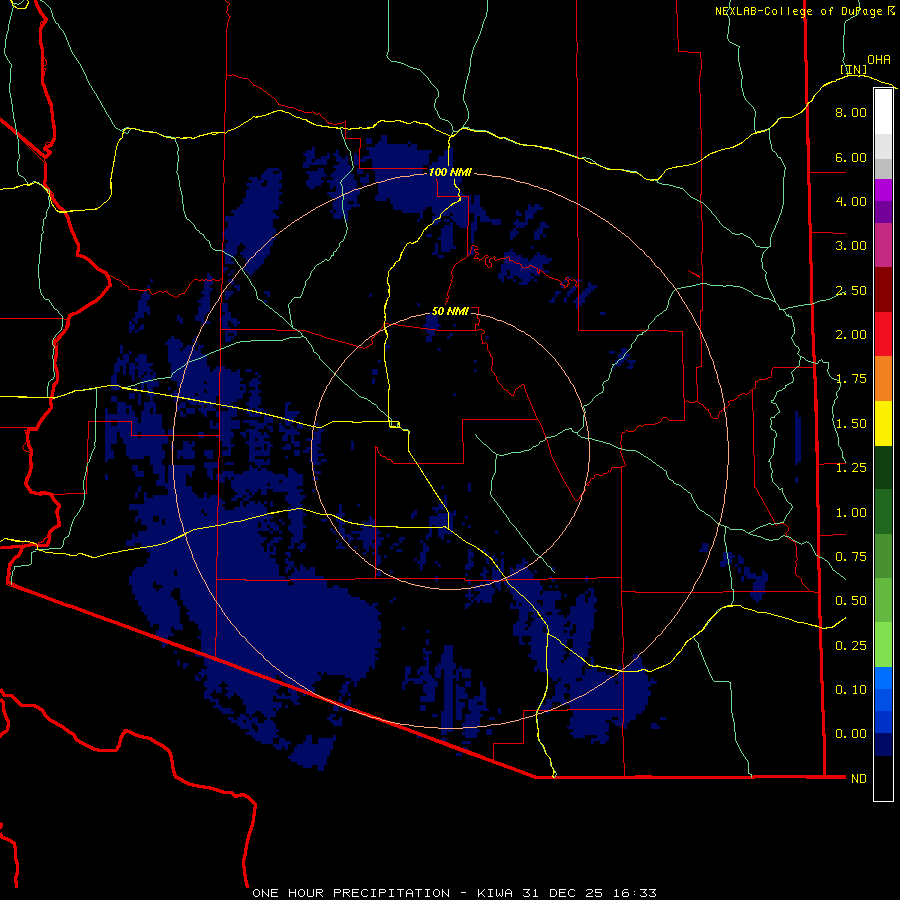Select the 0.25 legend value

point(851,646)
